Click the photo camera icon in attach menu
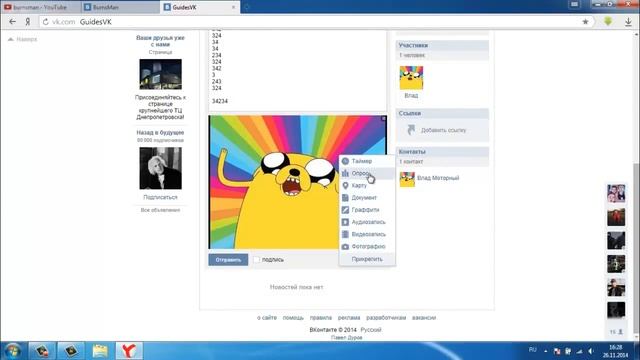 (x=345, y=247)
